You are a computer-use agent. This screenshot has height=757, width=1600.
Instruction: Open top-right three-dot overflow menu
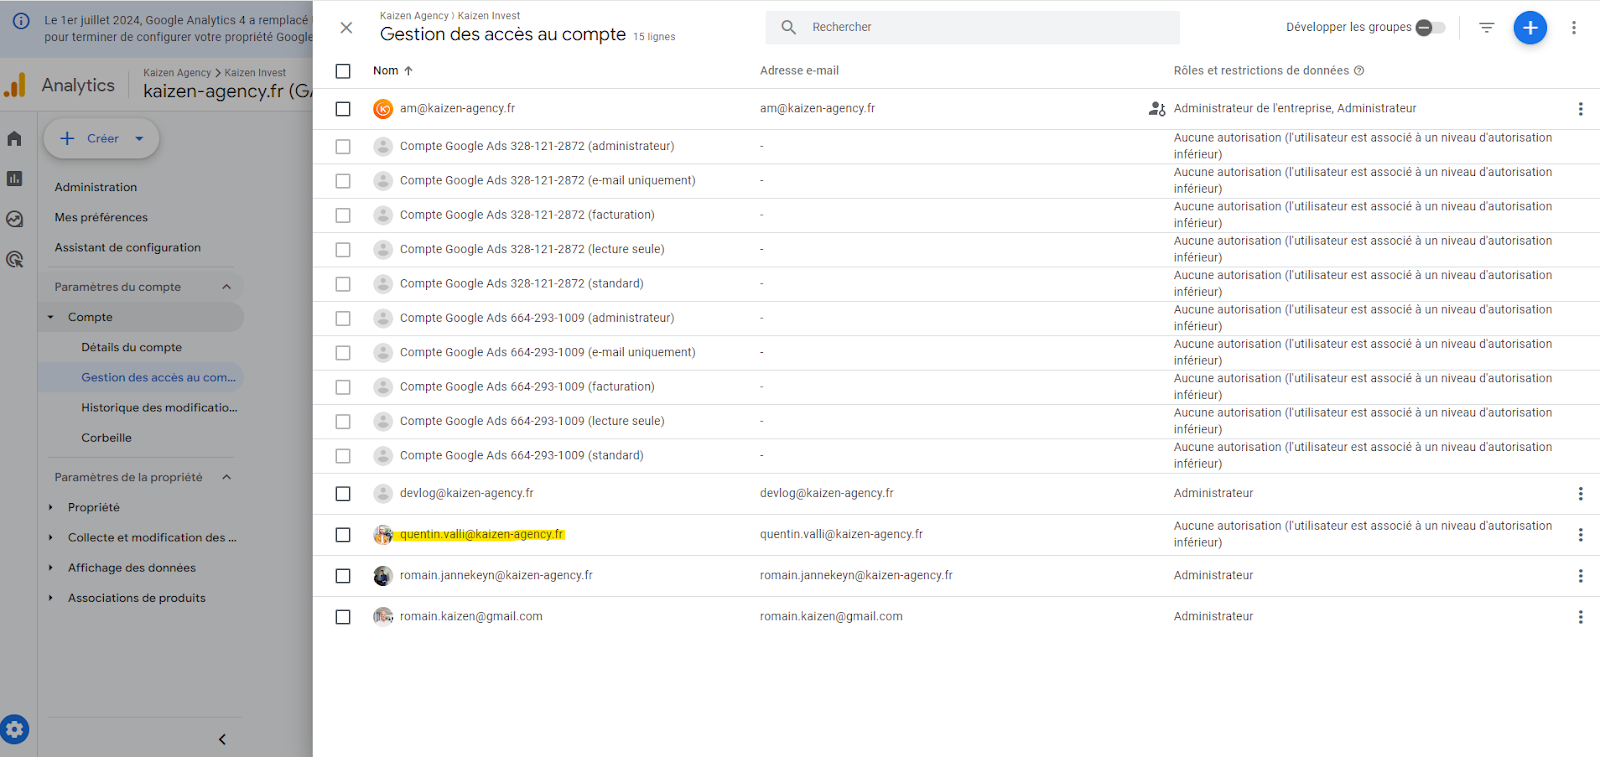click(x=1573, y=28)
